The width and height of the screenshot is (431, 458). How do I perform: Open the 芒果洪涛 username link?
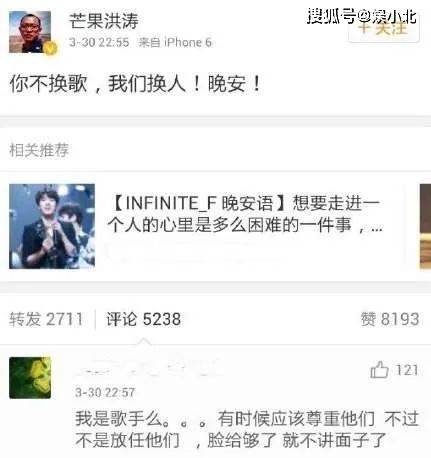(x=104, y=21)
